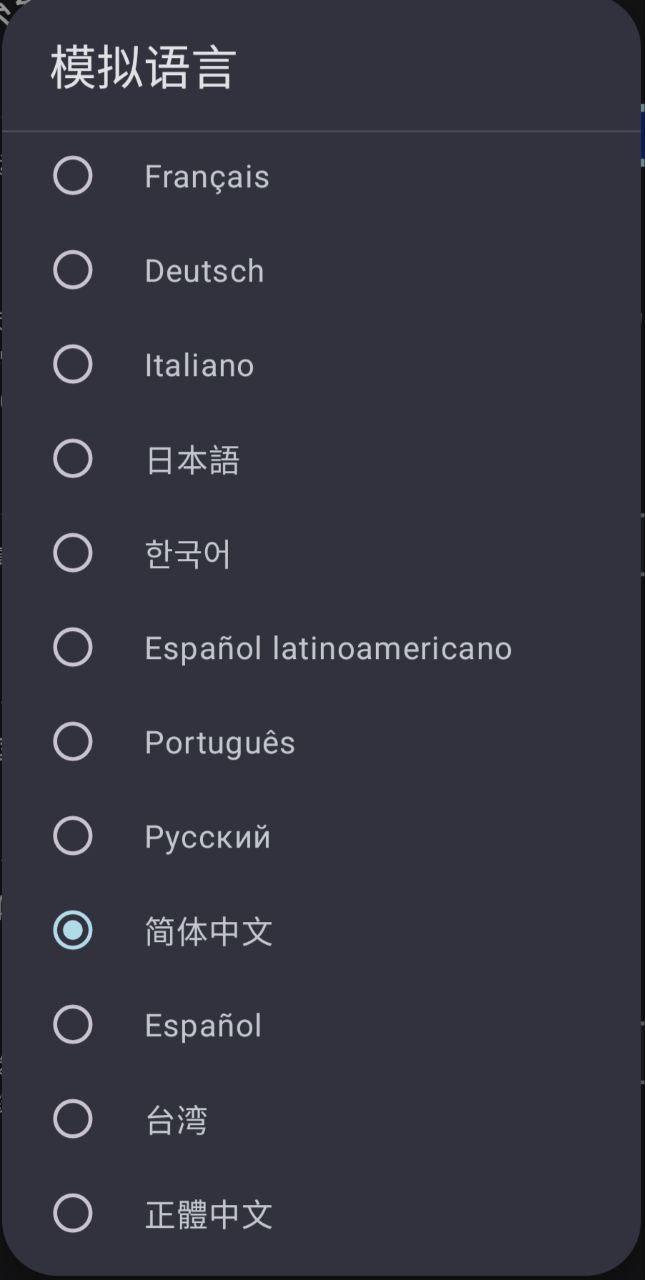Select the Français radio button
The image size is (645, 1280).
point(73,176)
